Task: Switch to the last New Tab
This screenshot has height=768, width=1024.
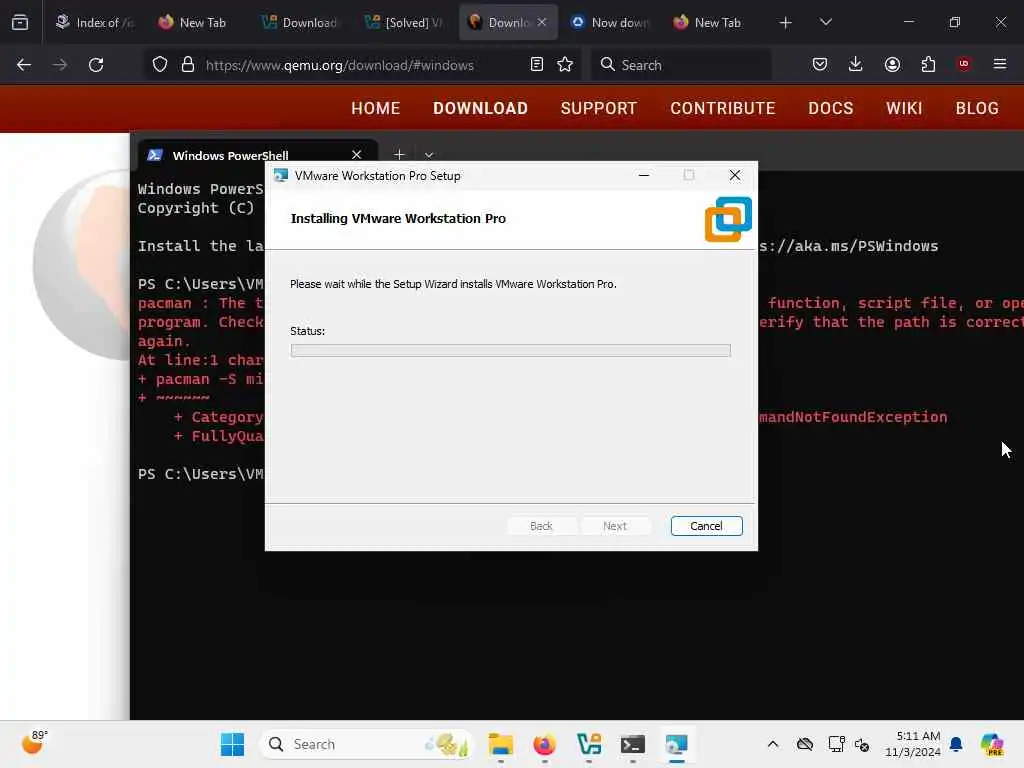Action: click(708, 22)
